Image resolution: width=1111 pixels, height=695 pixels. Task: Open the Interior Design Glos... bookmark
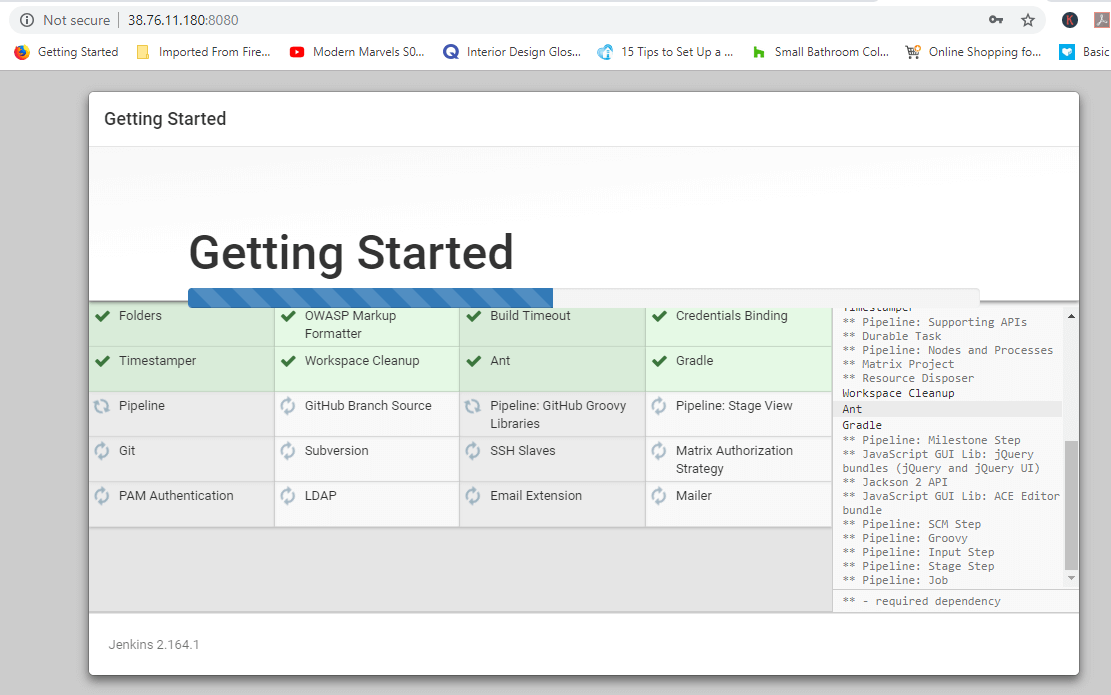pos(512,52)
